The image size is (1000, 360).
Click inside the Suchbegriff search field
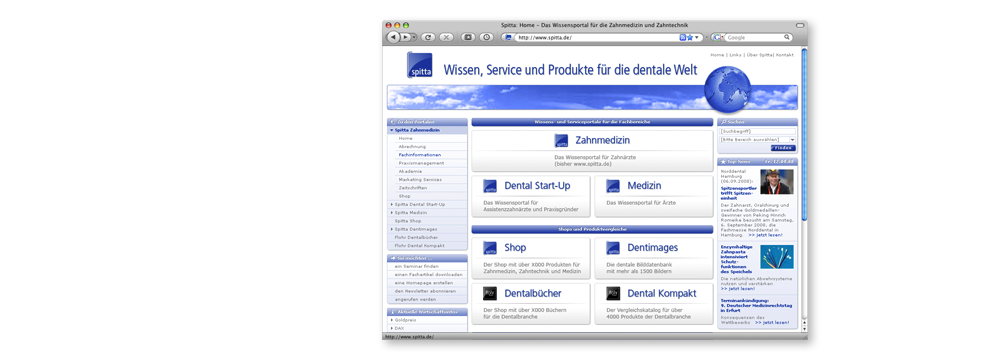pos(758,131)
